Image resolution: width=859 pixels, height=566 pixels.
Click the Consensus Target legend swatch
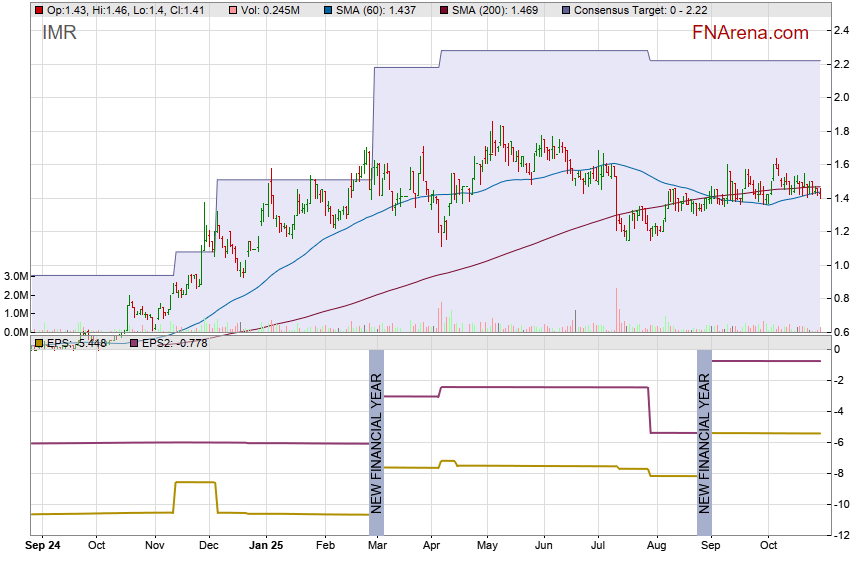pos(566,9)
